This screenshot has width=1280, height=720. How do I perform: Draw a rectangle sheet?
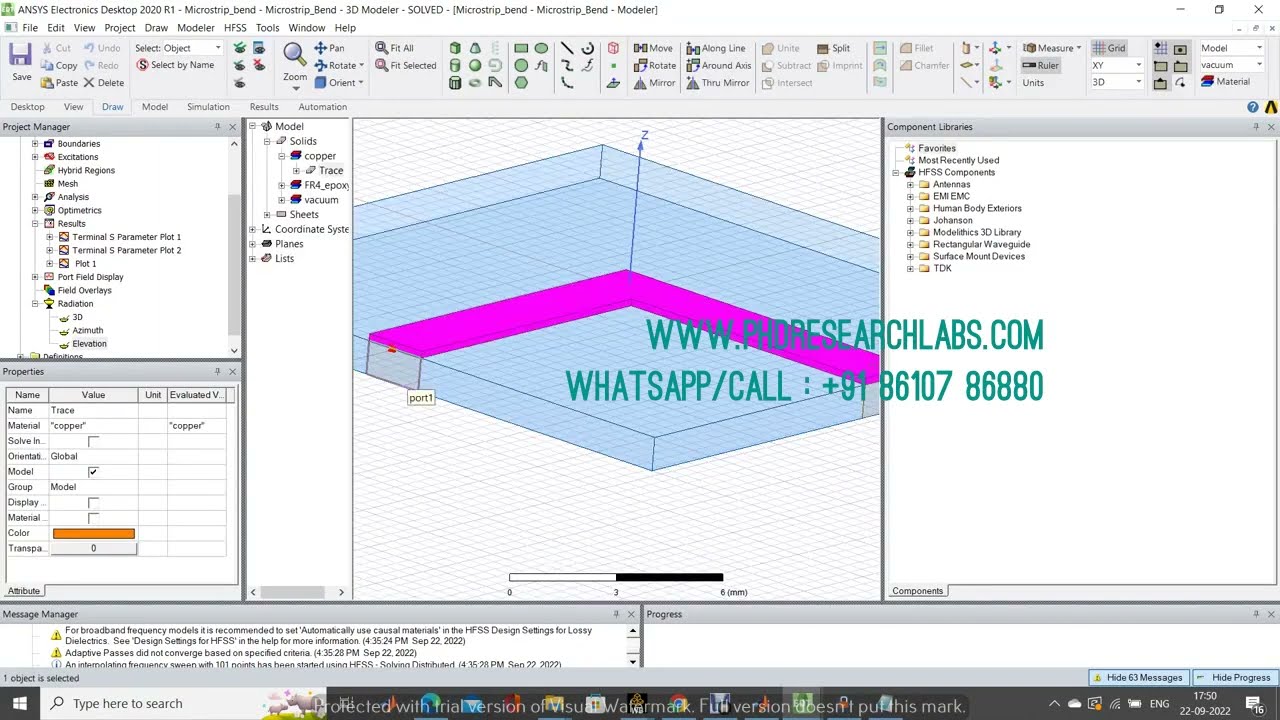point(521,48)
